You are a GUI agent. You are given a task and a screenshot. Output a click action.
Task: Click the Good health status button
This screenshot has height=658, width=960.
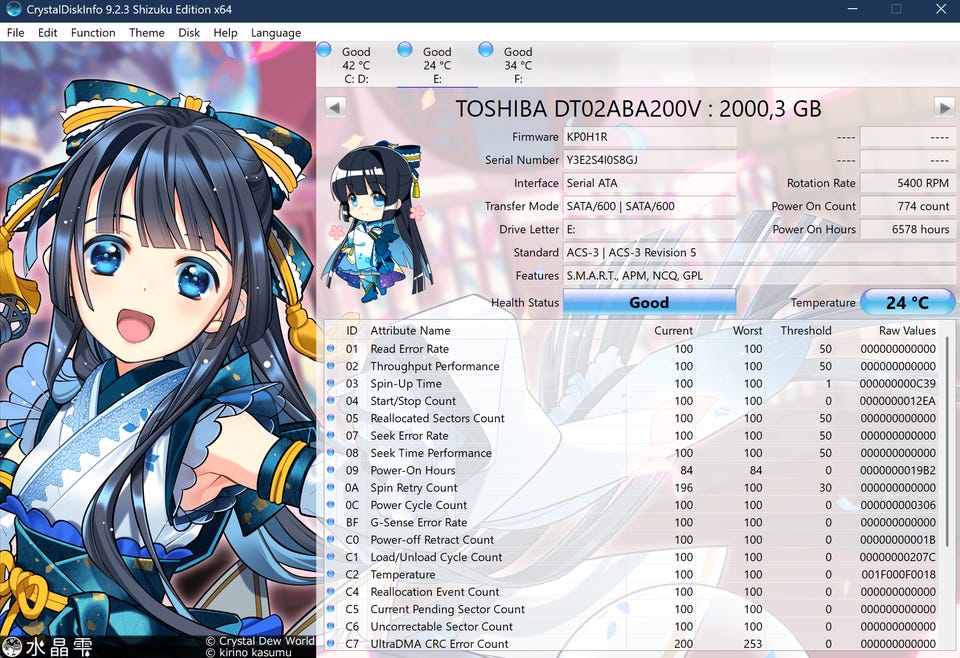pyautogui.click(x=649, y=302)
